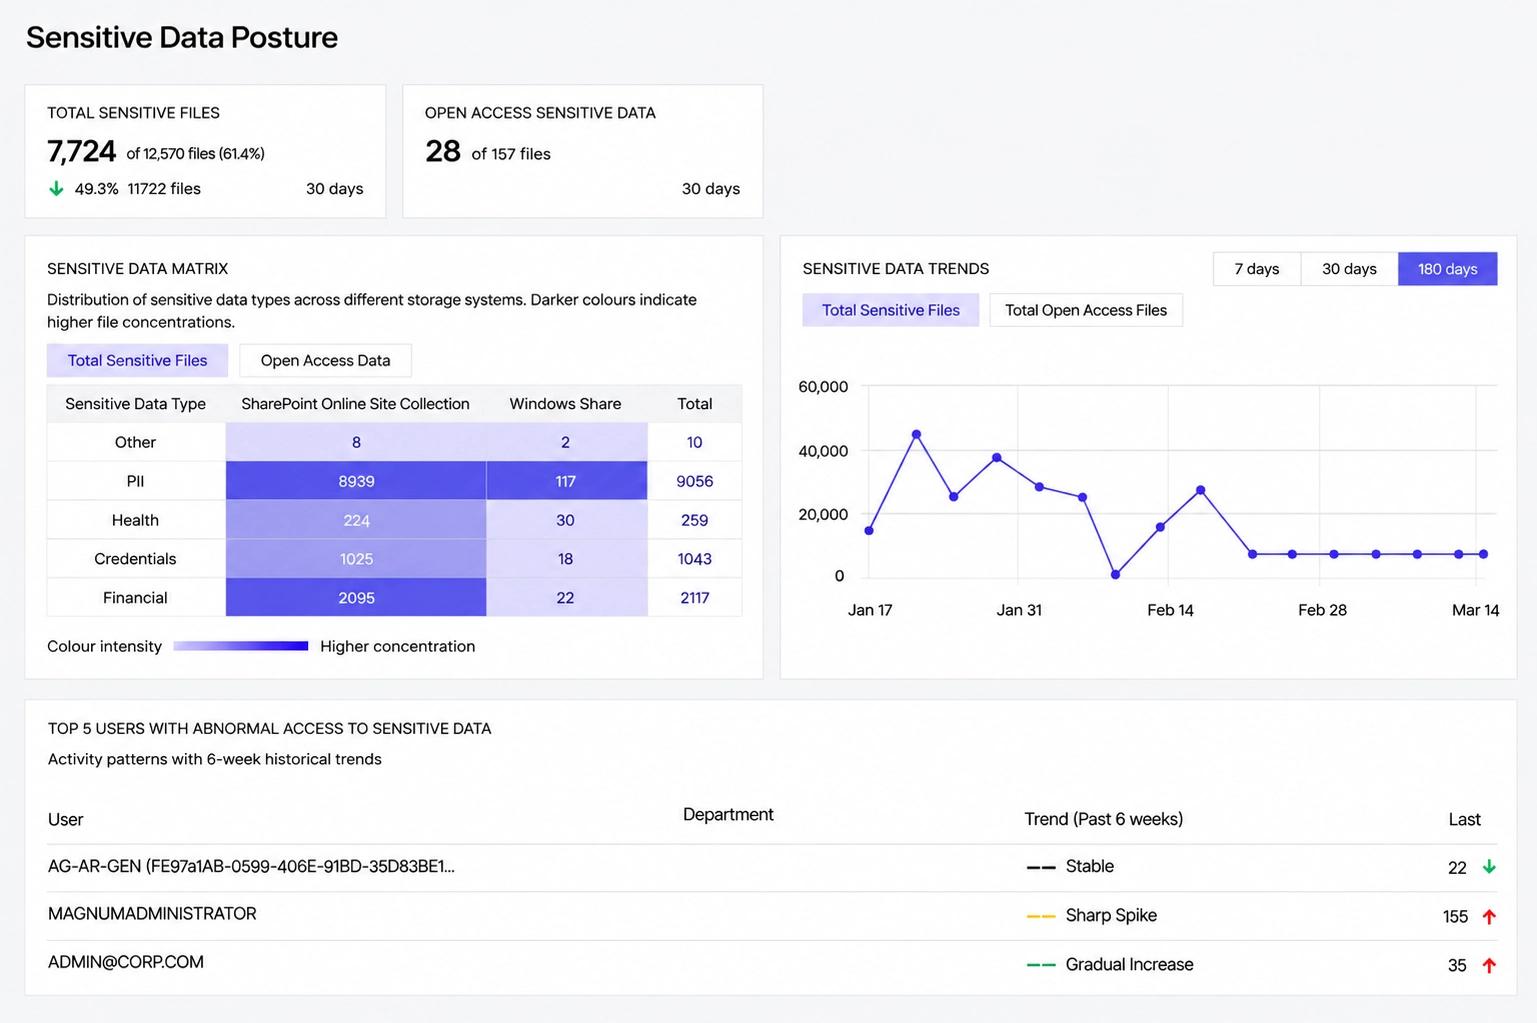Viewport: 1537px width, 1023px height.
Task: Click the highest data point on the trend chart
Action: pos(916,434)
